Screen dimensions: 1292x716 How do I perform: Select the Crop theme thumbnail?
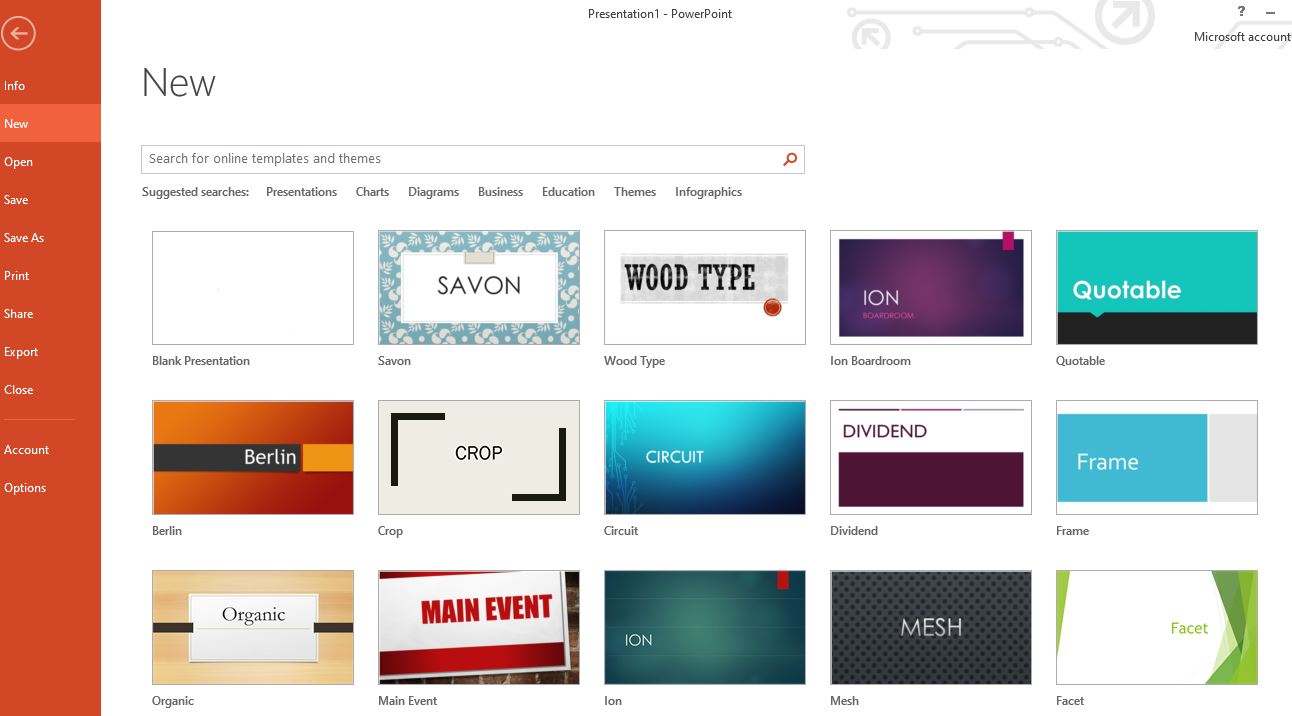point(479,458)
